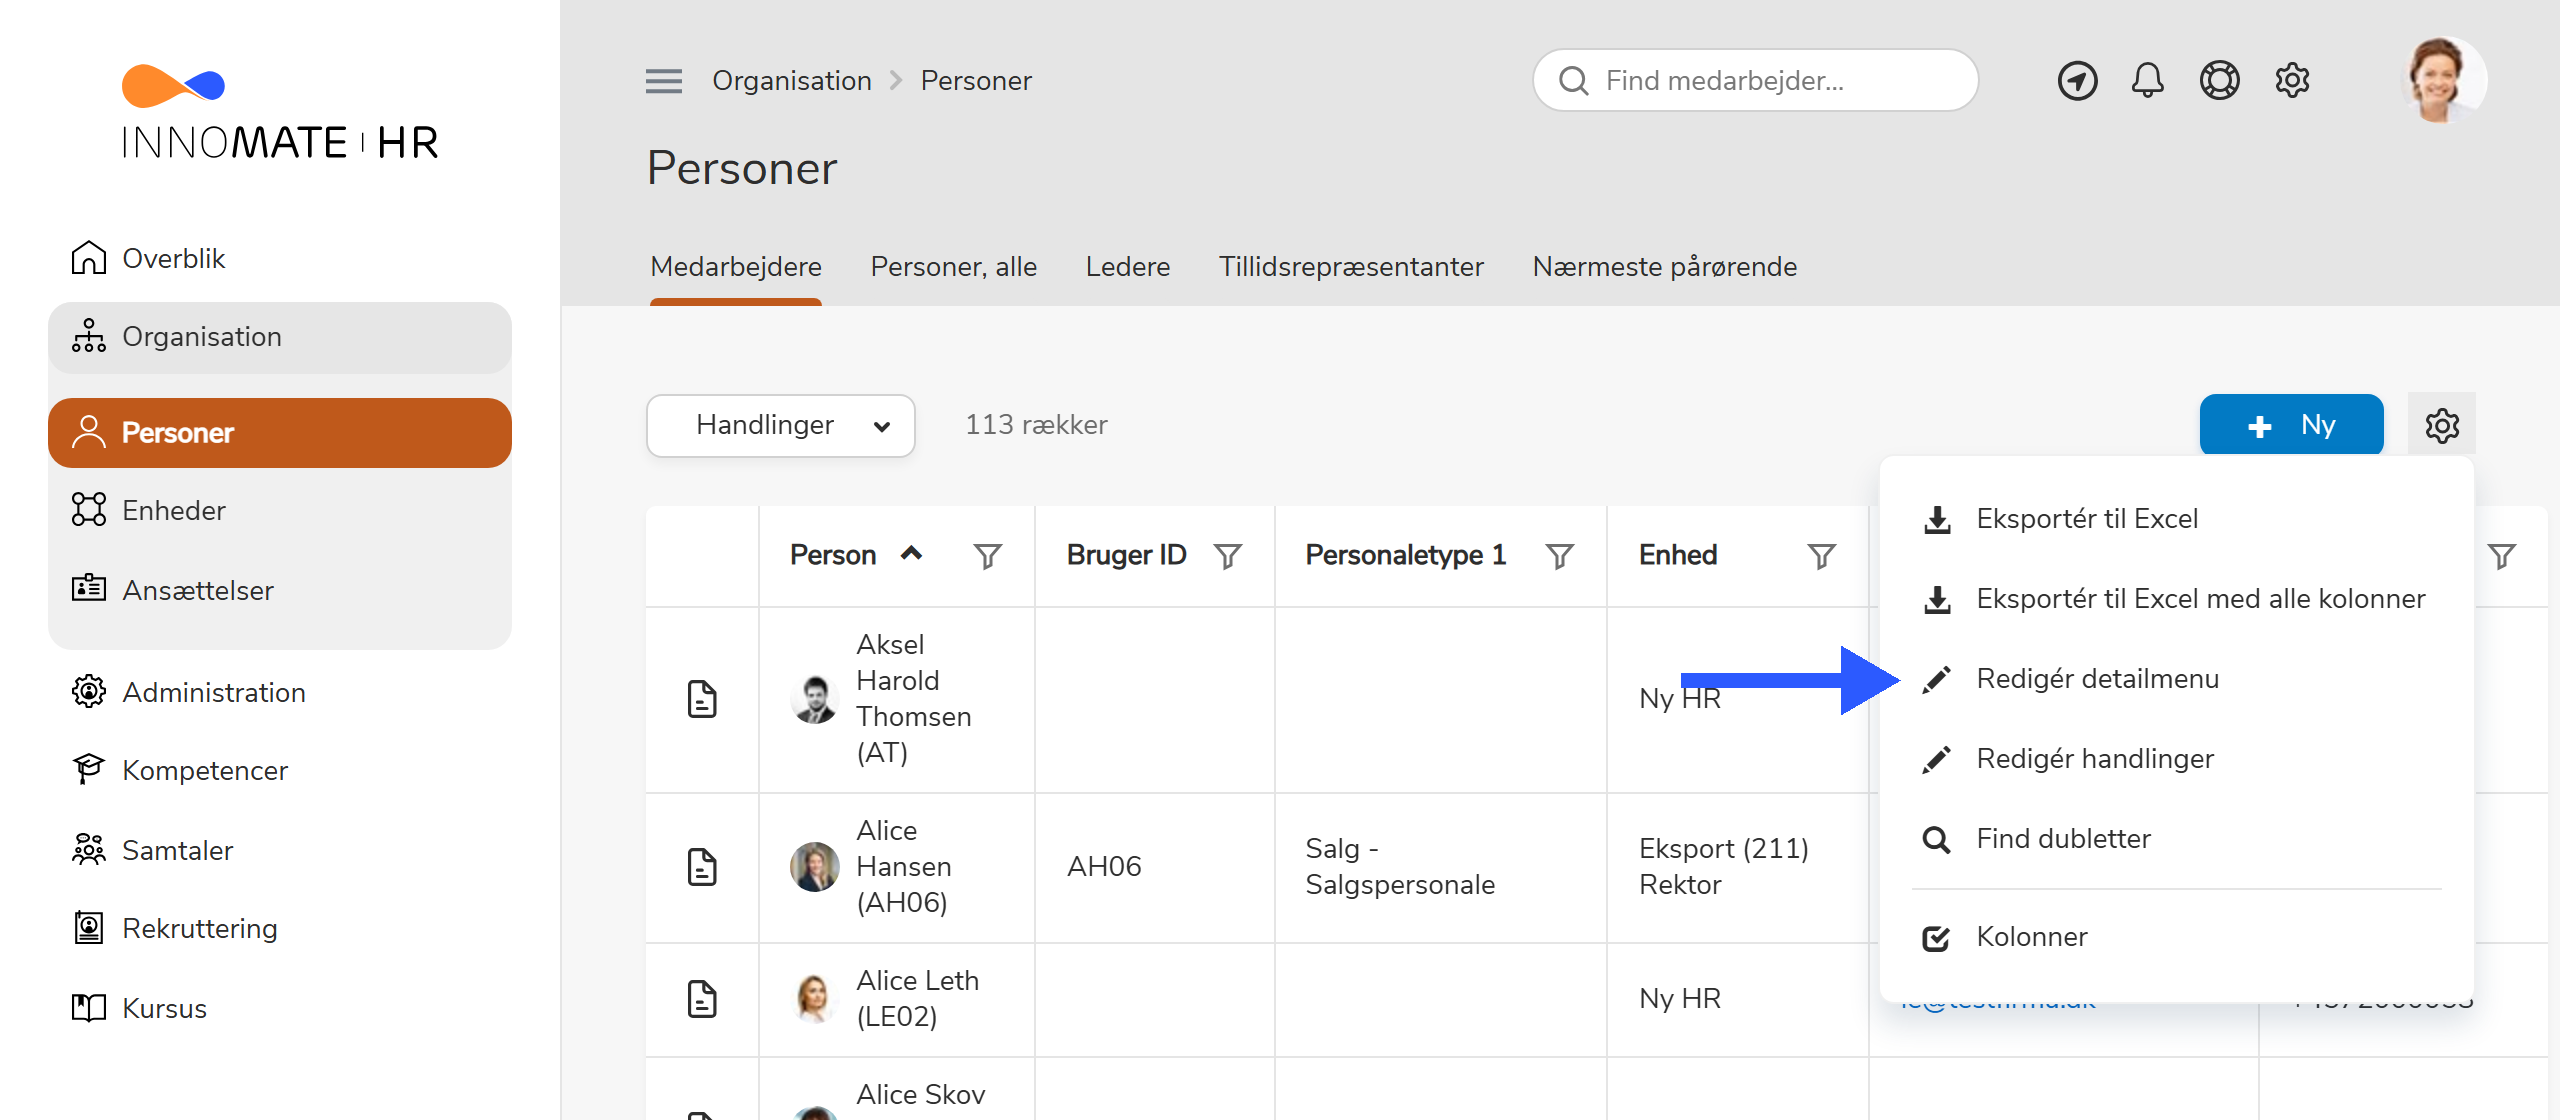Screen dimensions: 2560x1120
Task: Click Alice Leth's photo thumbnail
Action: click(x=815, y=998)
